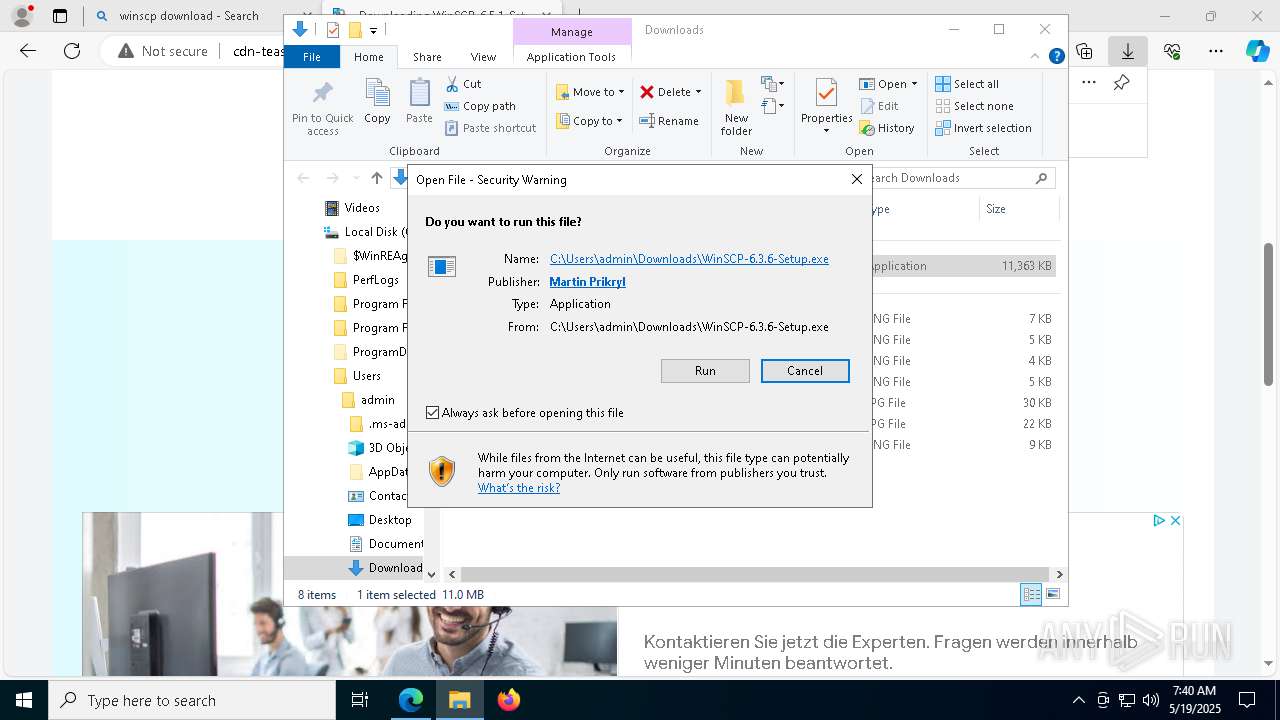Click the Copy icon in Clipboard group
Image resolution: width=1280 pixels, height=720 pixels.
[377, 94]
